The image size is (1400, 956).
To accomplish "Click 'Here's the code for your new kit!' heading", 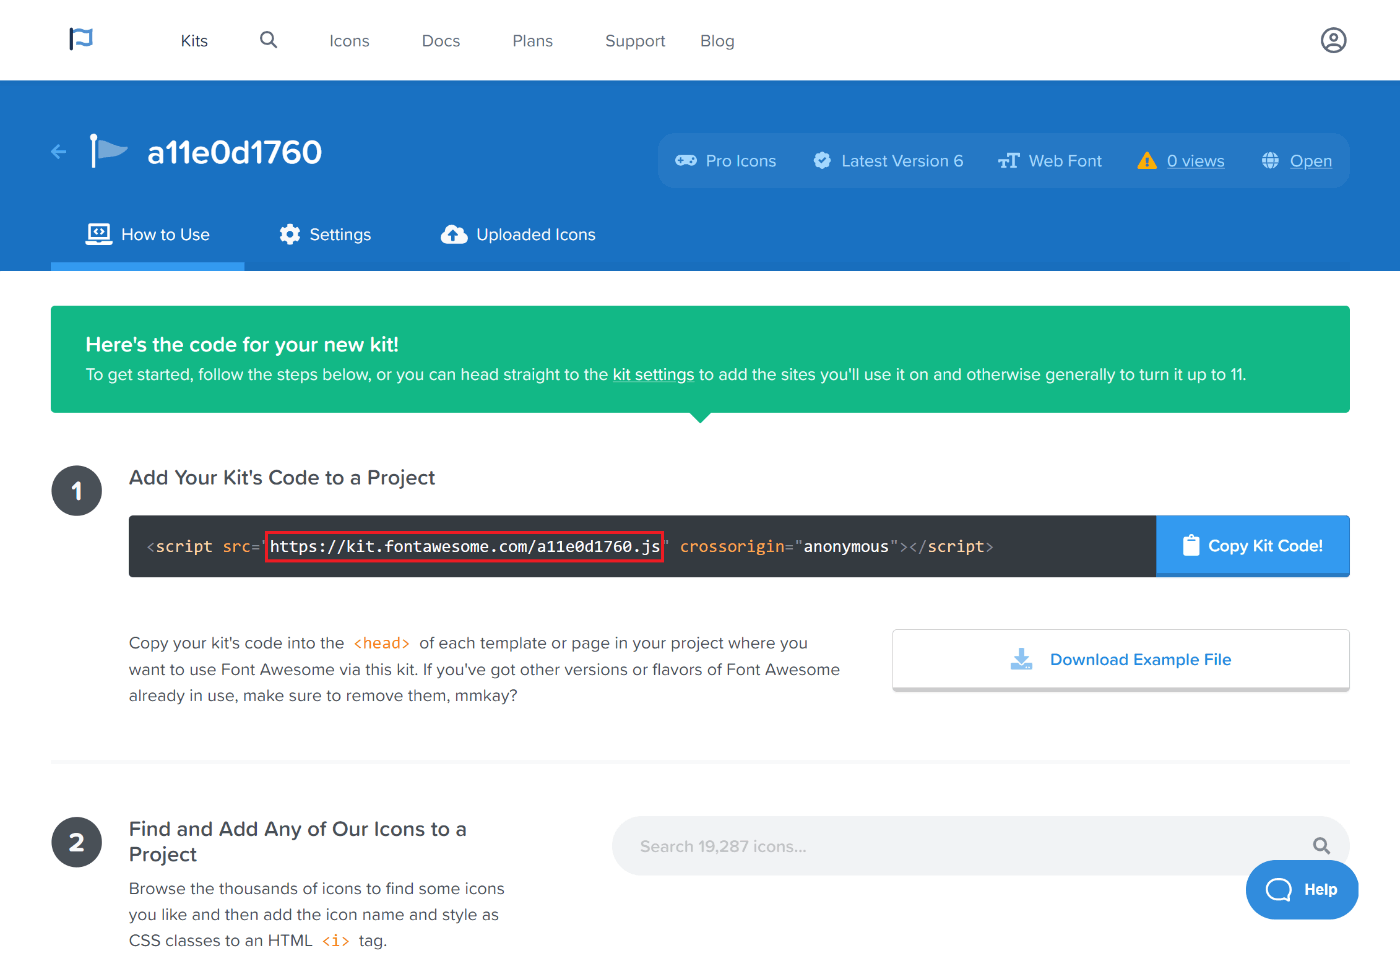I will click(242, 344).
